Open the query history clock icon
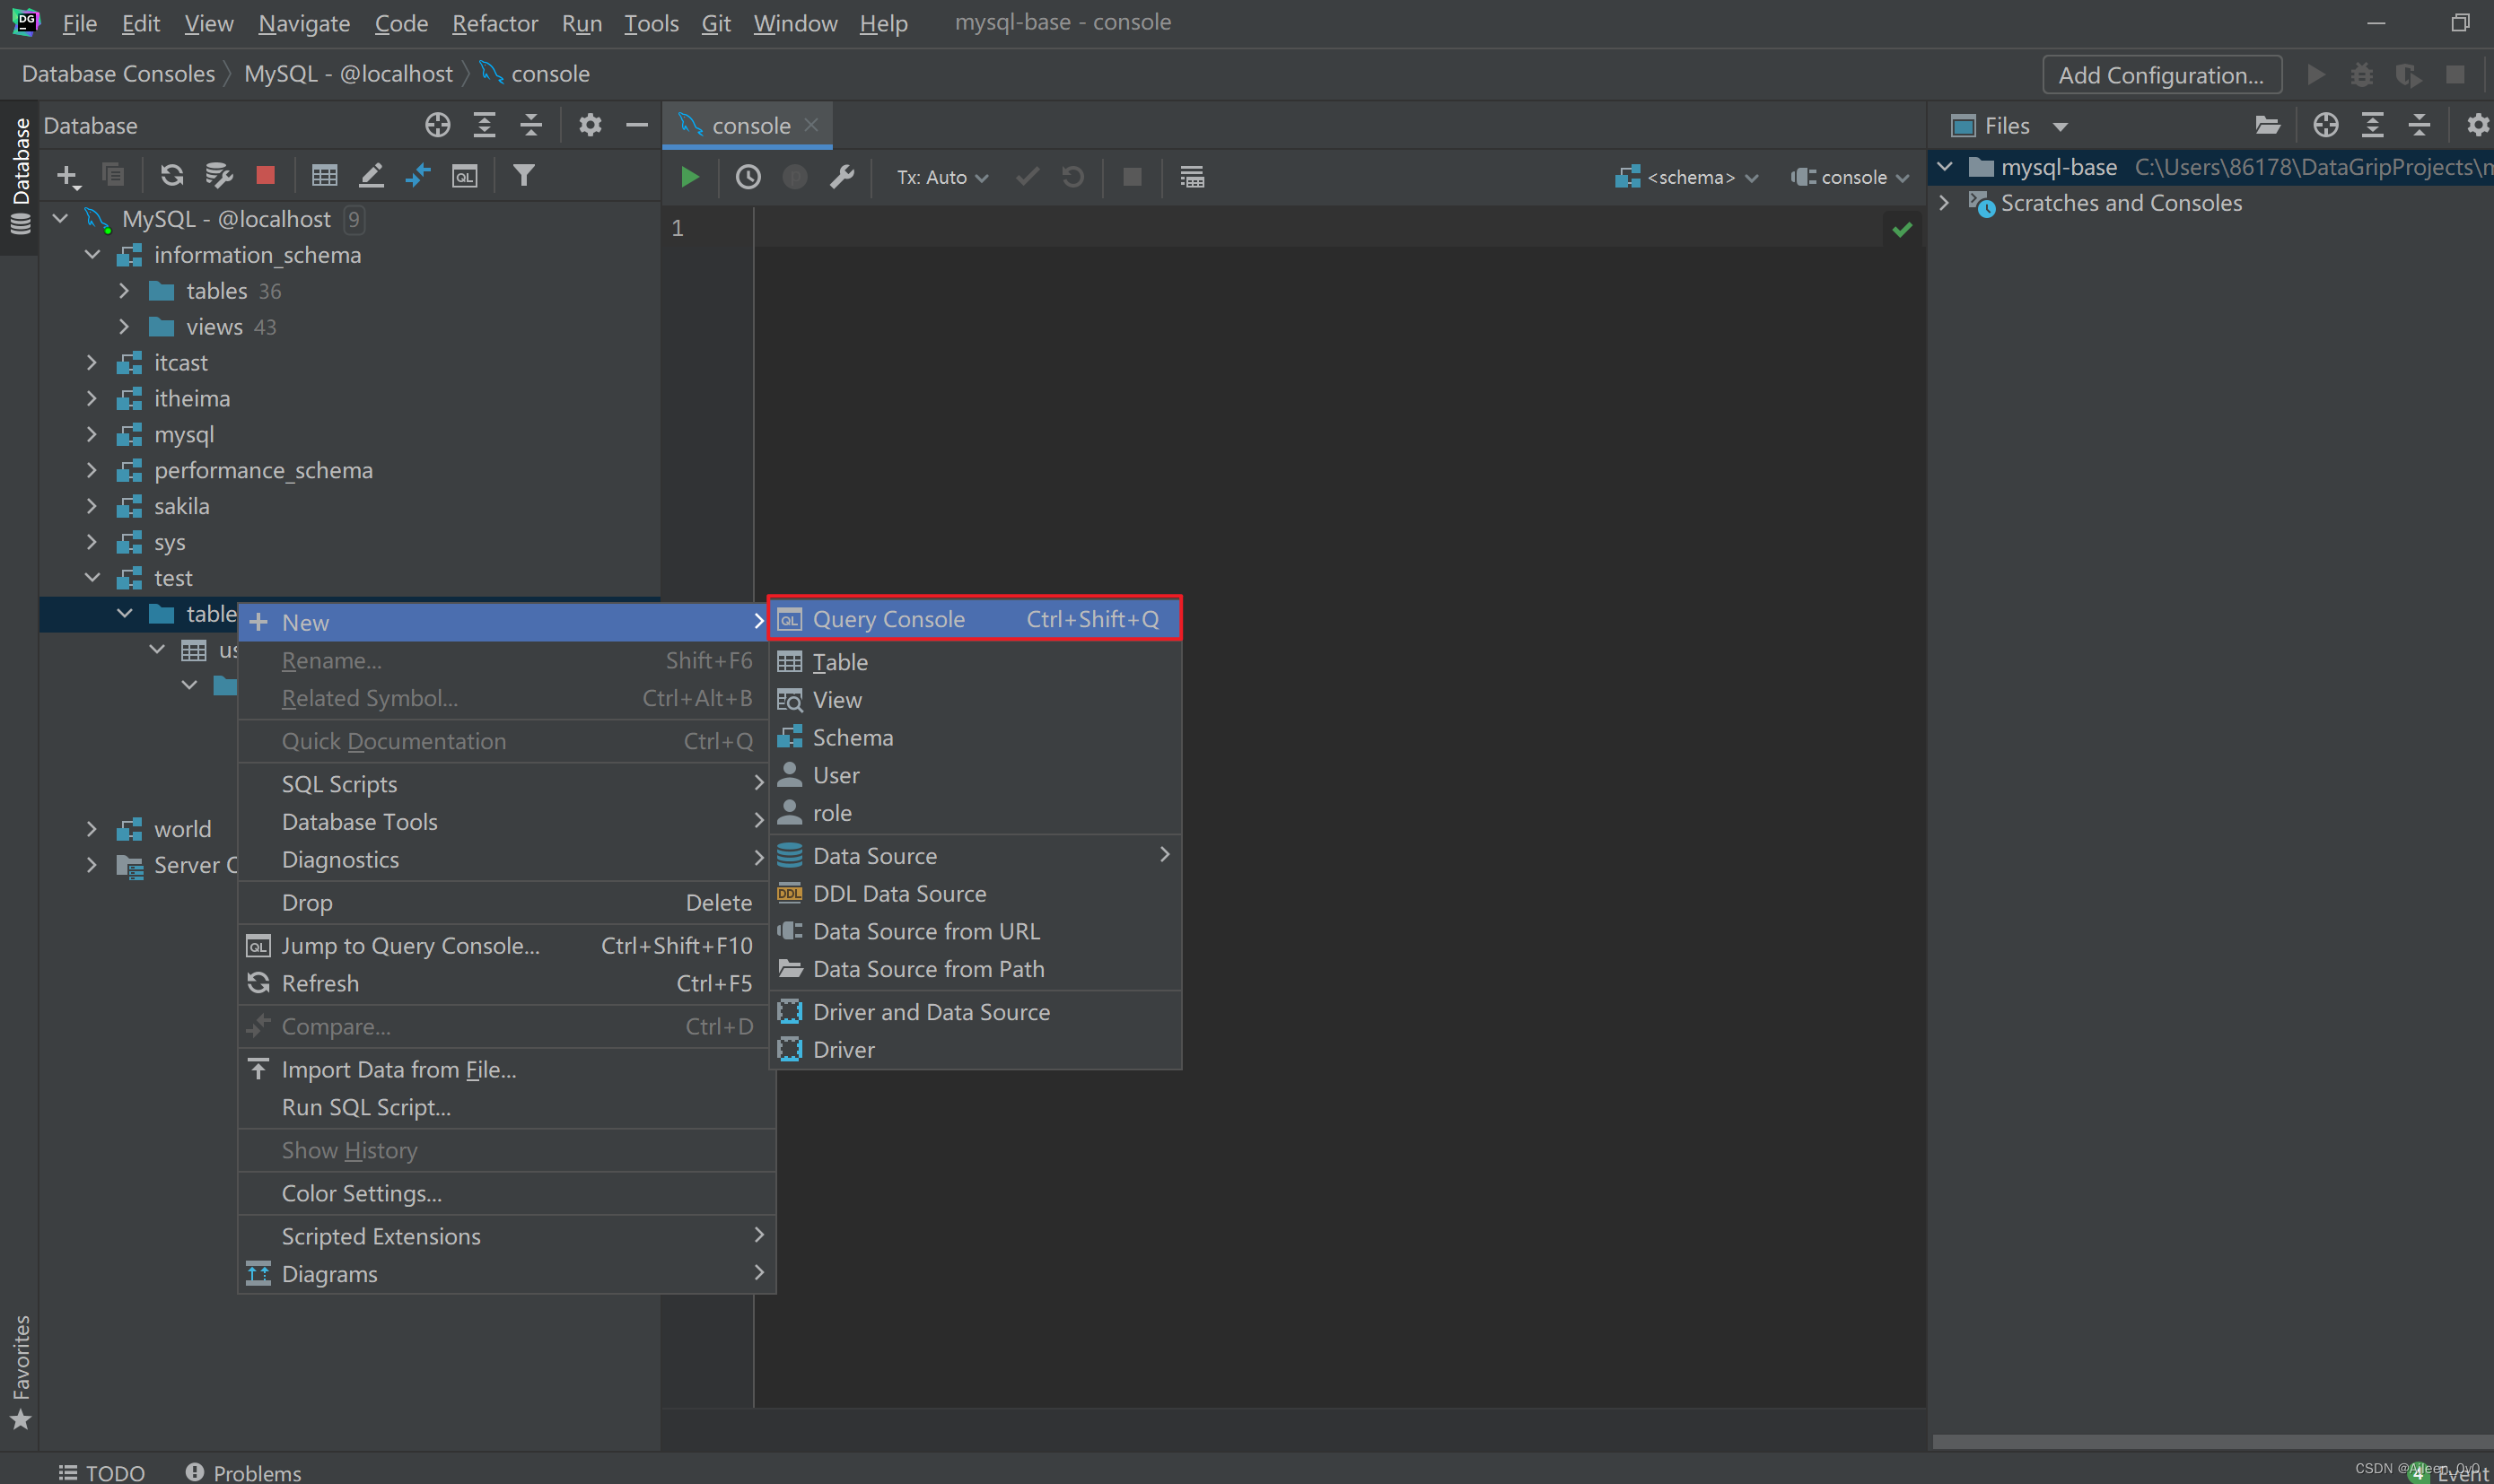Screen dimensions: 2494x1484 coord(748,177)
